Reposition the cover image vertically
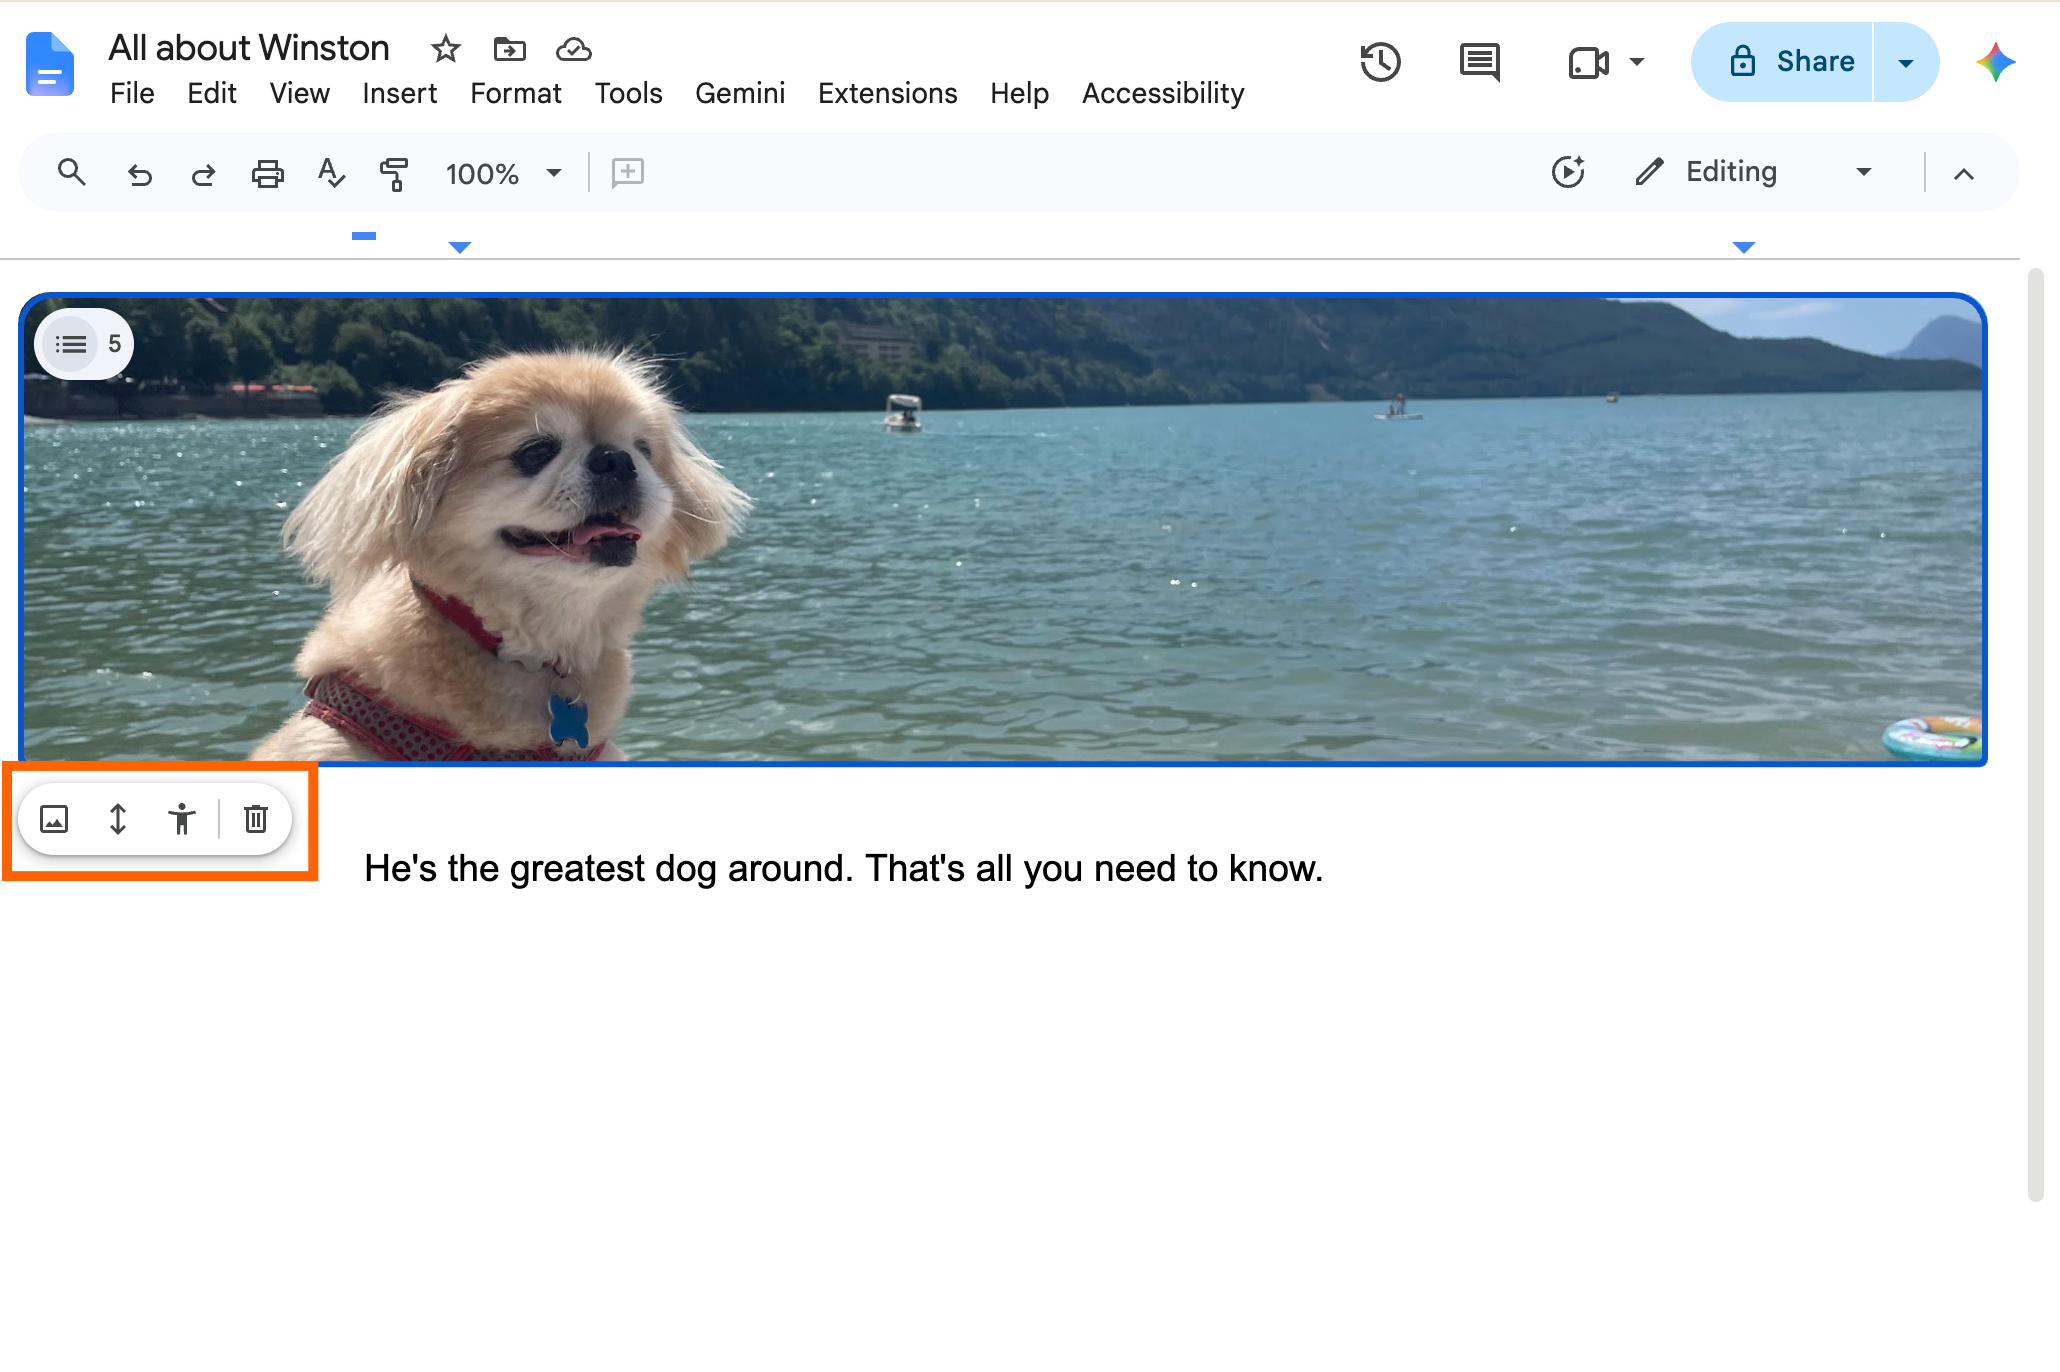Viewport: 2060px width, 1372px height. [118, 820]
